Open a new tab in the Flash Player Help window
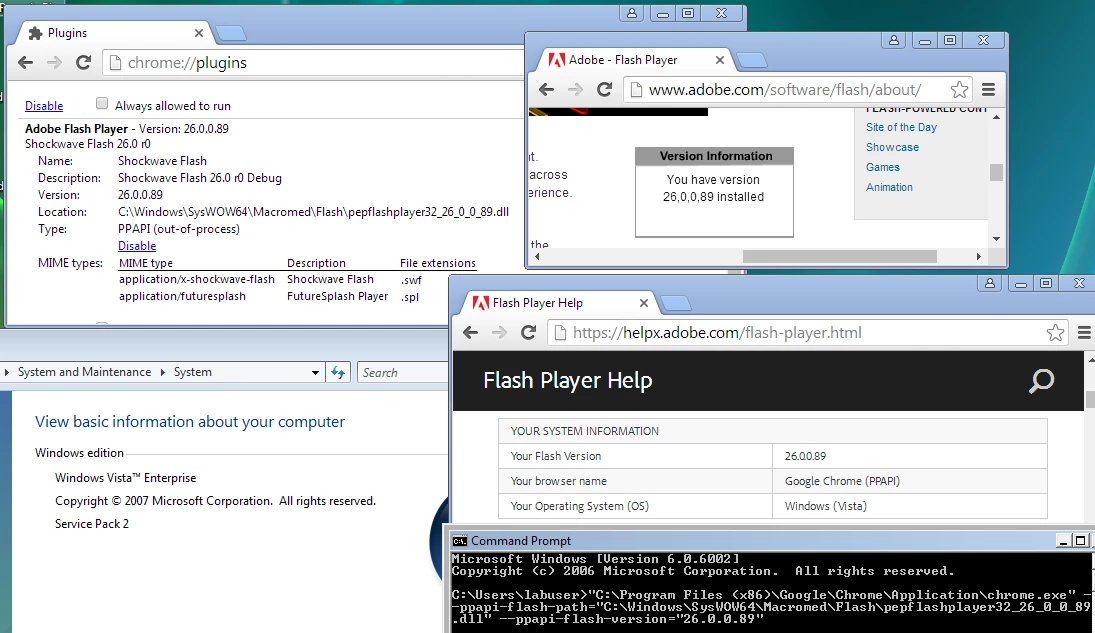Image resolution: width=1095 pixels, height=633 pixels. click(x=675, y=303)
